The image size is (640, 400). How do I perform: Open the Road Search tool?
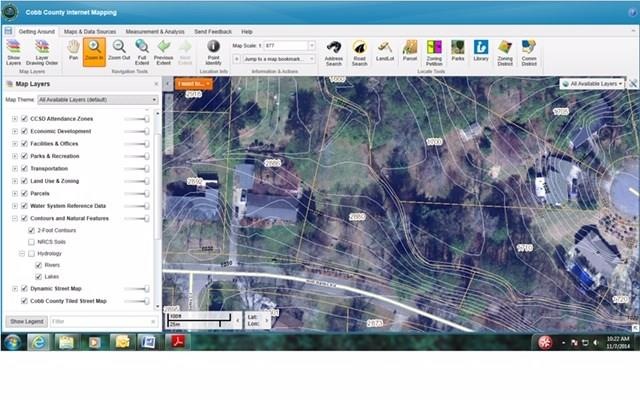(x=359, y=51)
